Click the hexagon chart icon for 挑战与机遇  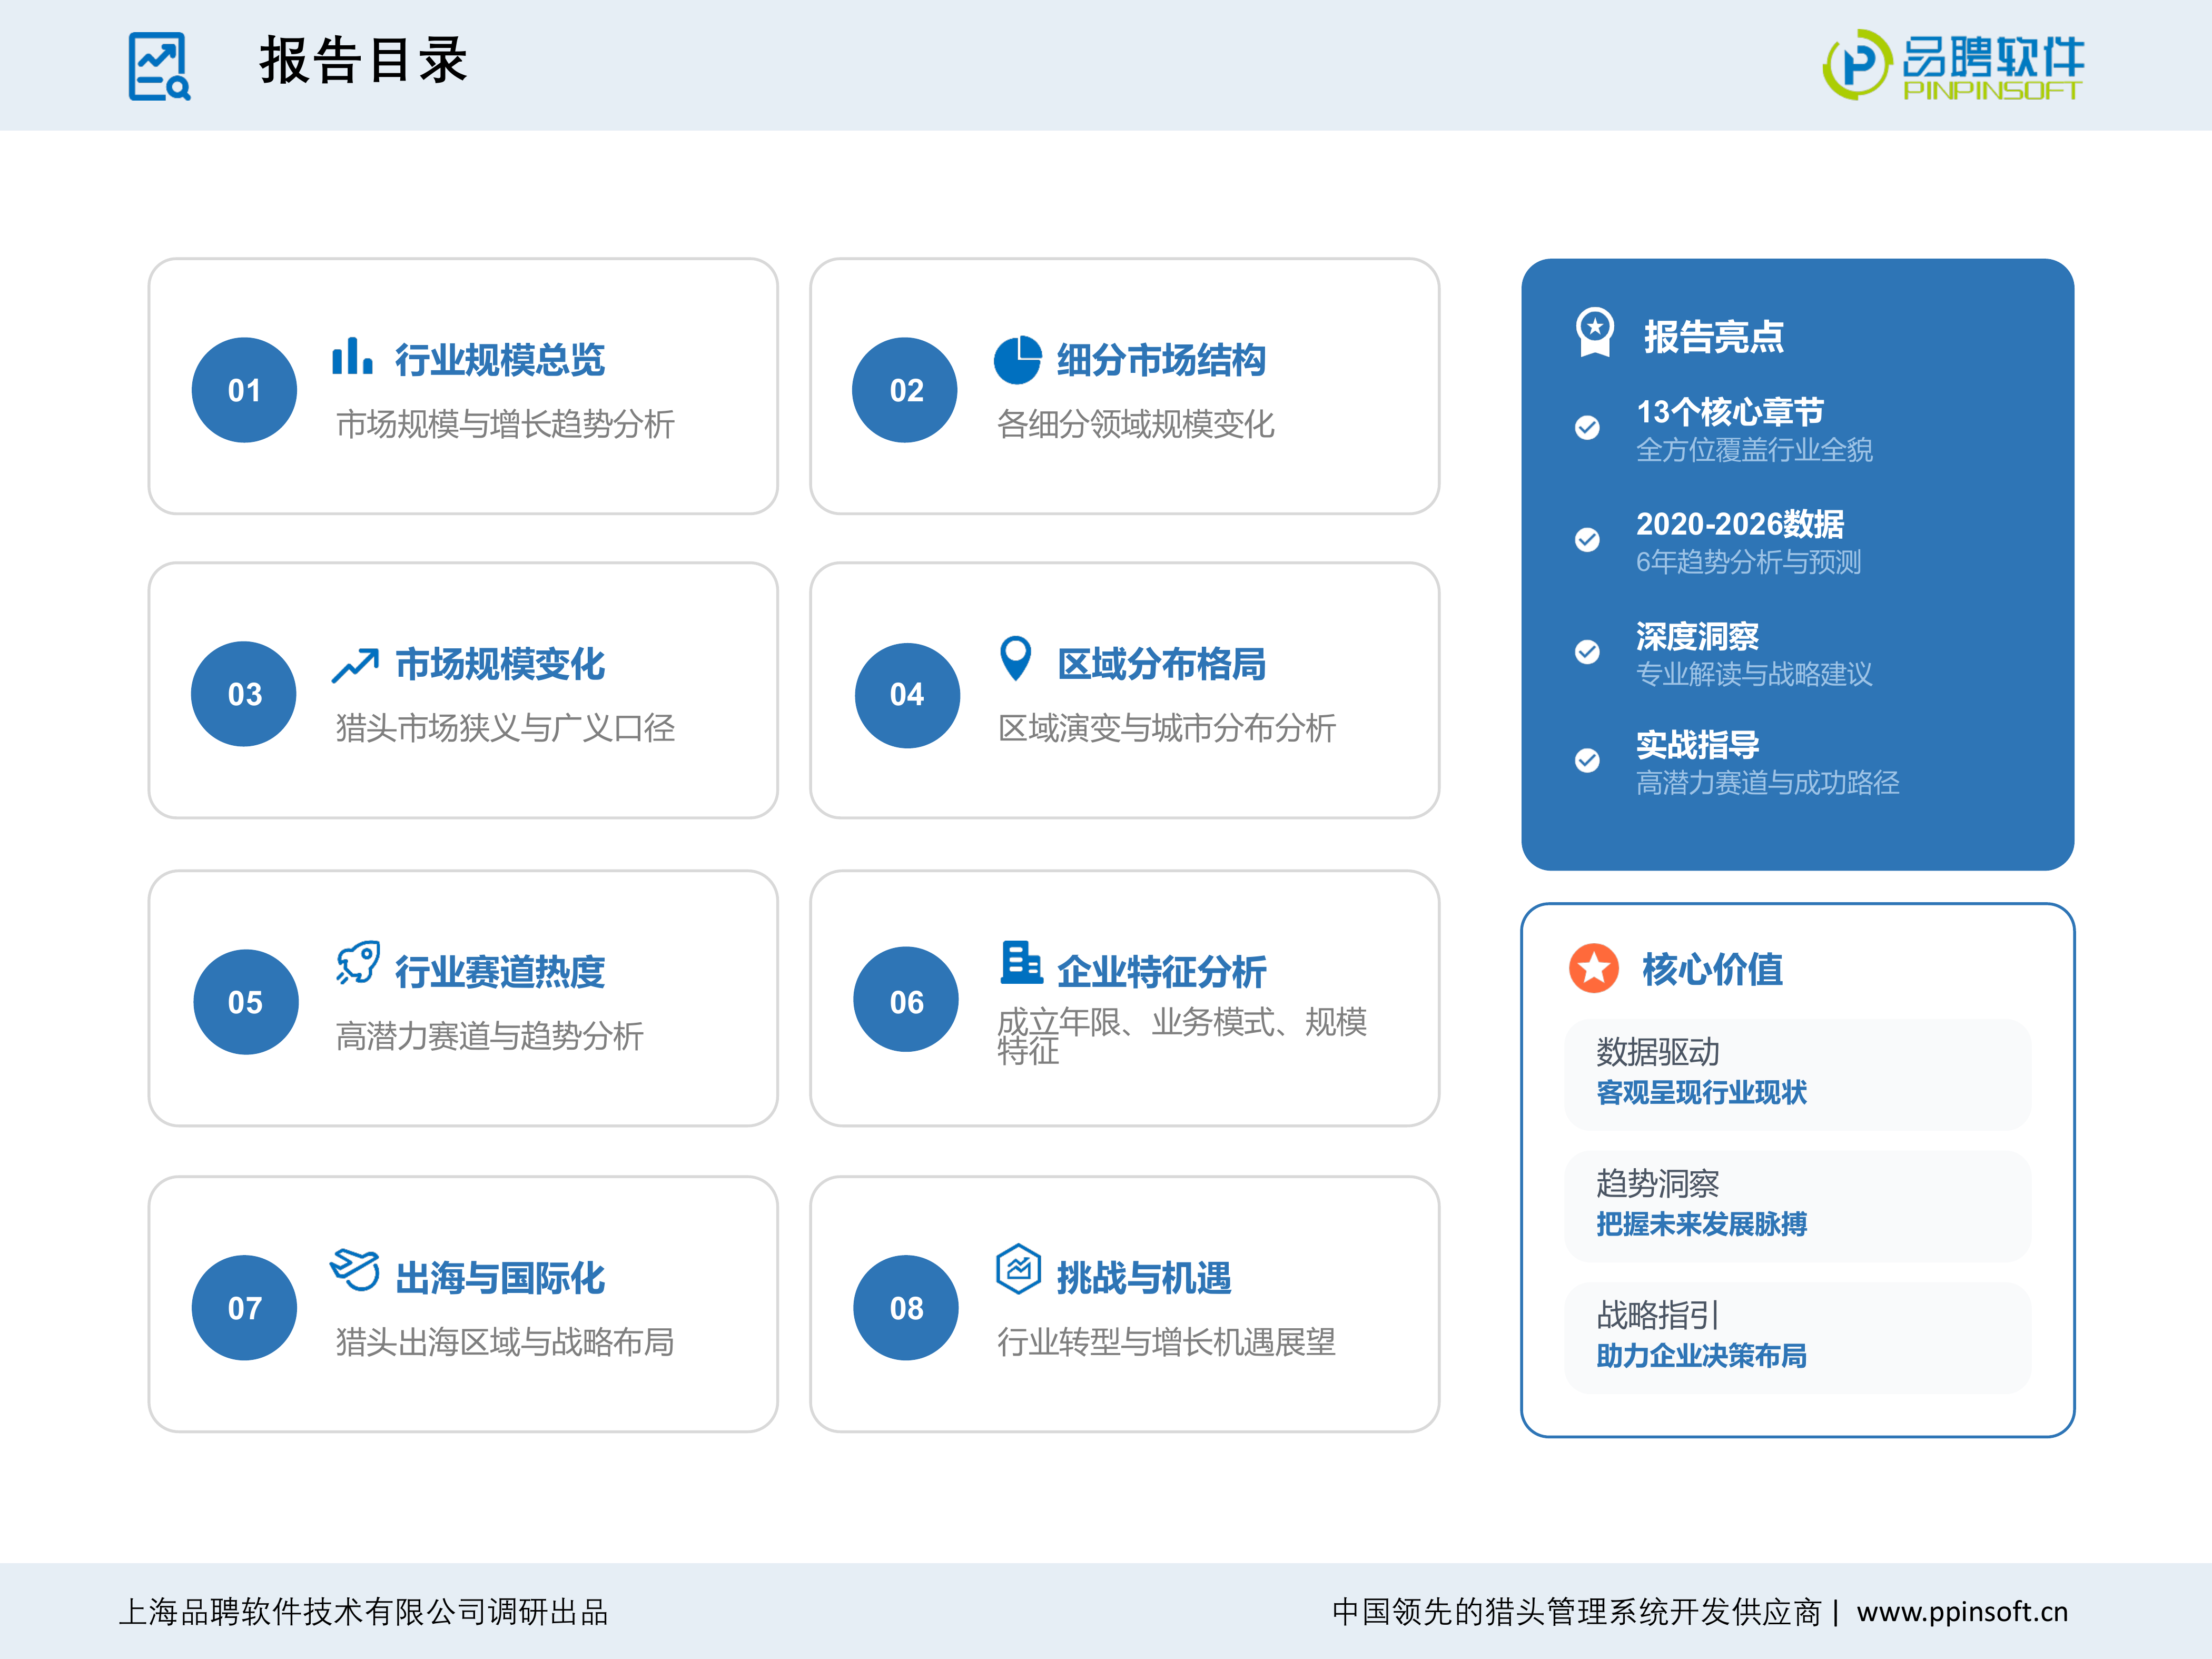click(x=1019, y=1269)
